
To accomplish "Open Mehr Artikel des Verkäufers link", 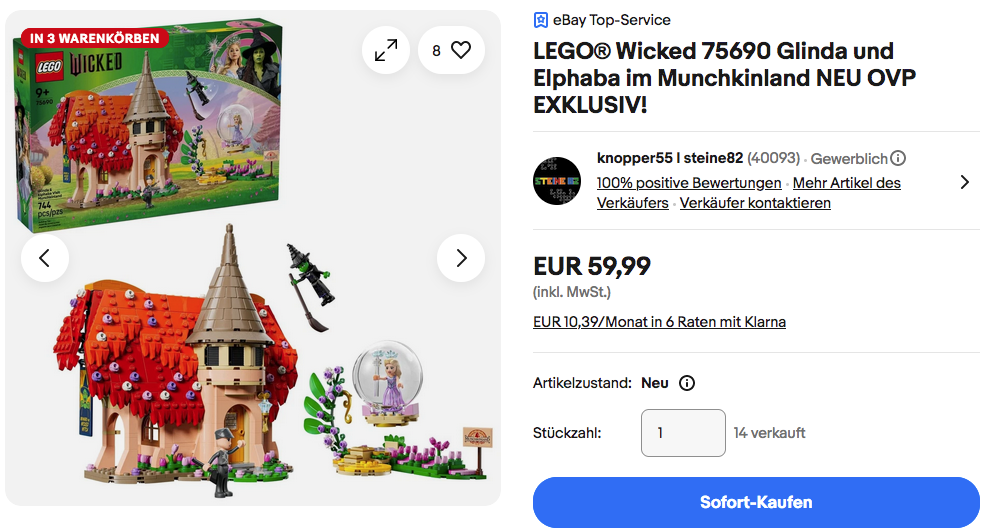I will click(x=846, y=183).
